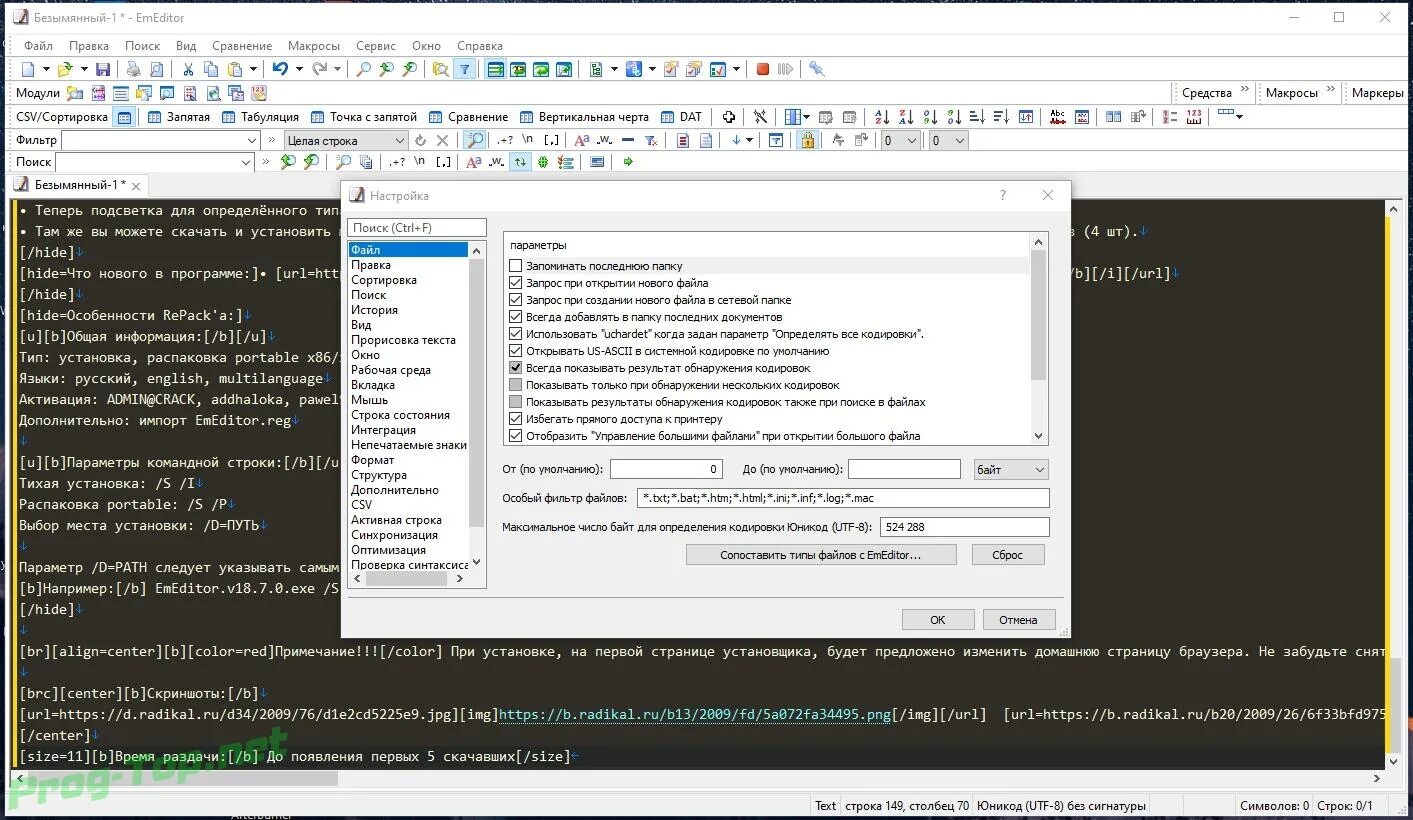The width and height of the screenshot is (1413, 820).
Task: Open the Сервис menu
Action: [x=376, y=46]
